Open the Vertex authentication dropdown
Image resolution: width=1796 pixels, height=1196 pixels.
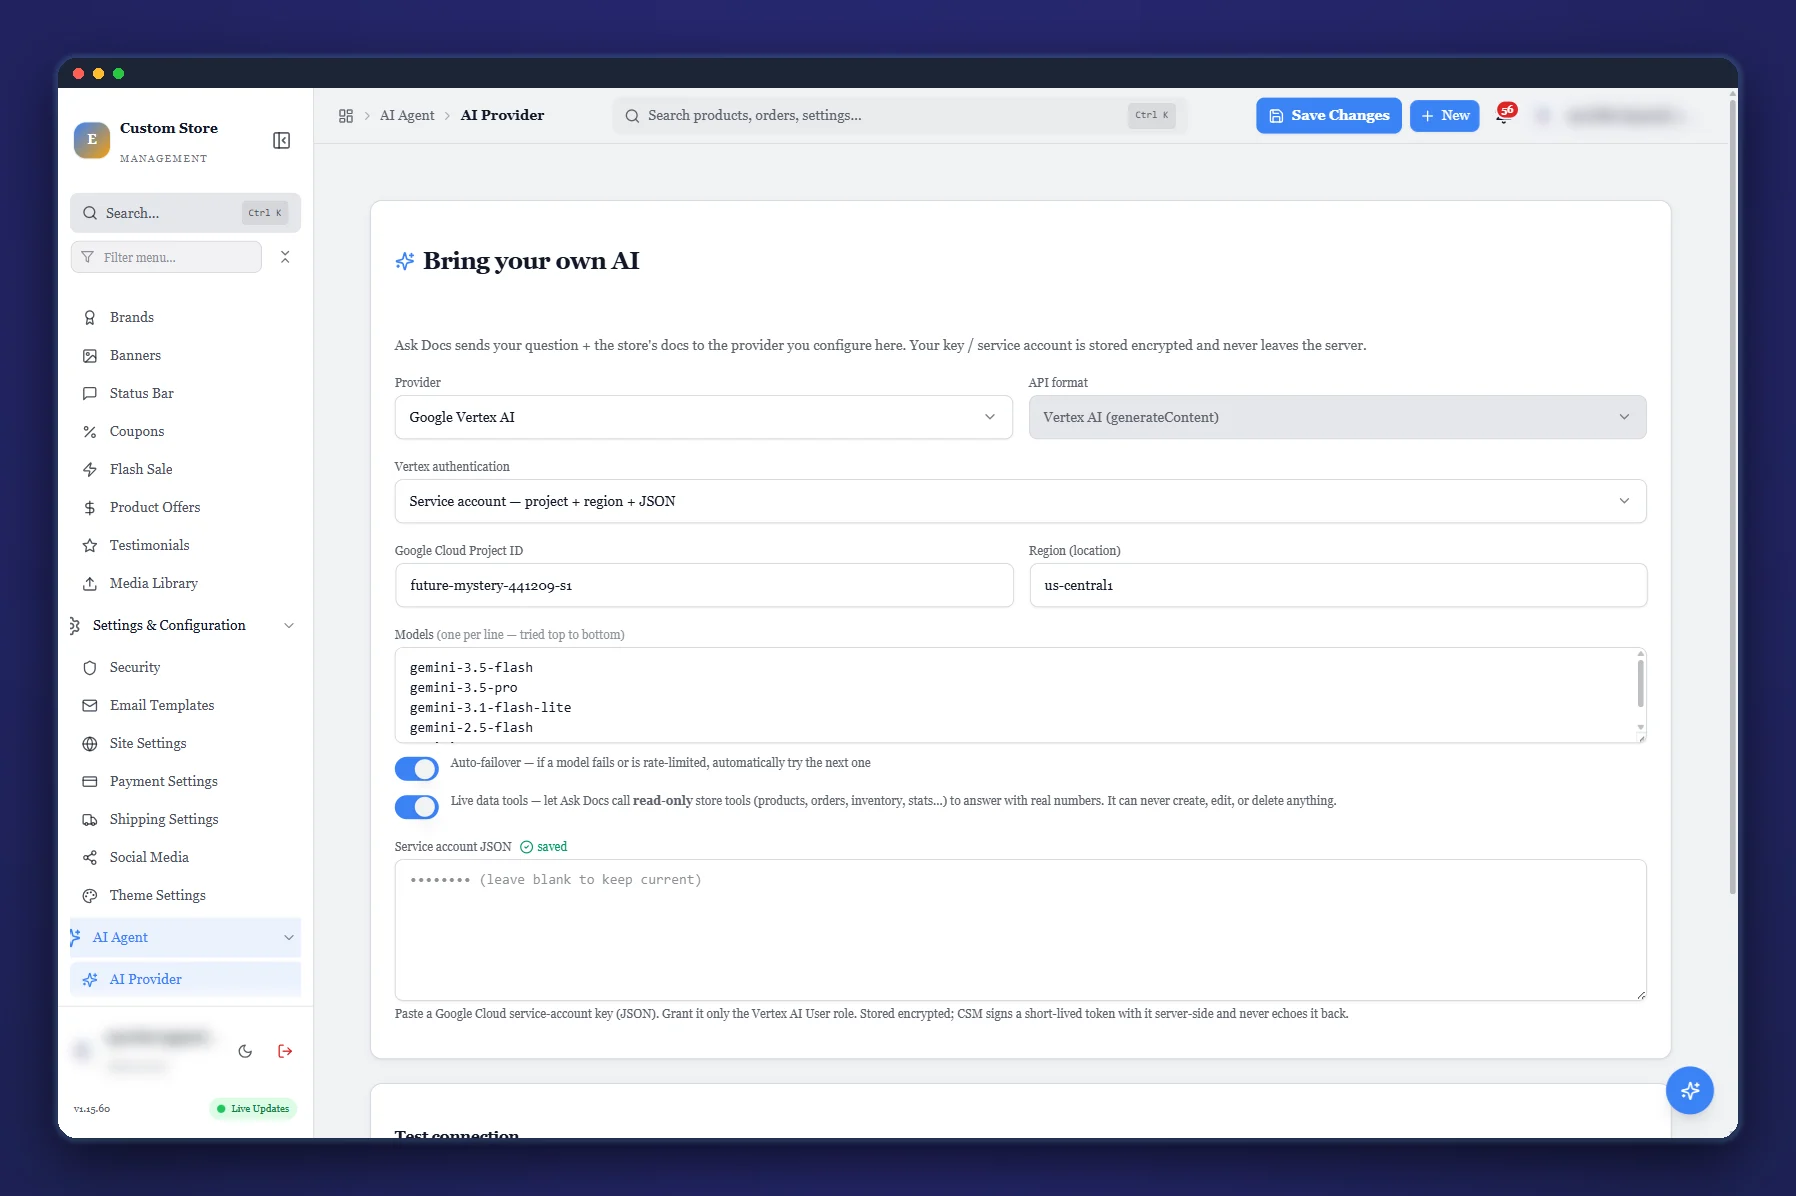[x=1020, y=501]
